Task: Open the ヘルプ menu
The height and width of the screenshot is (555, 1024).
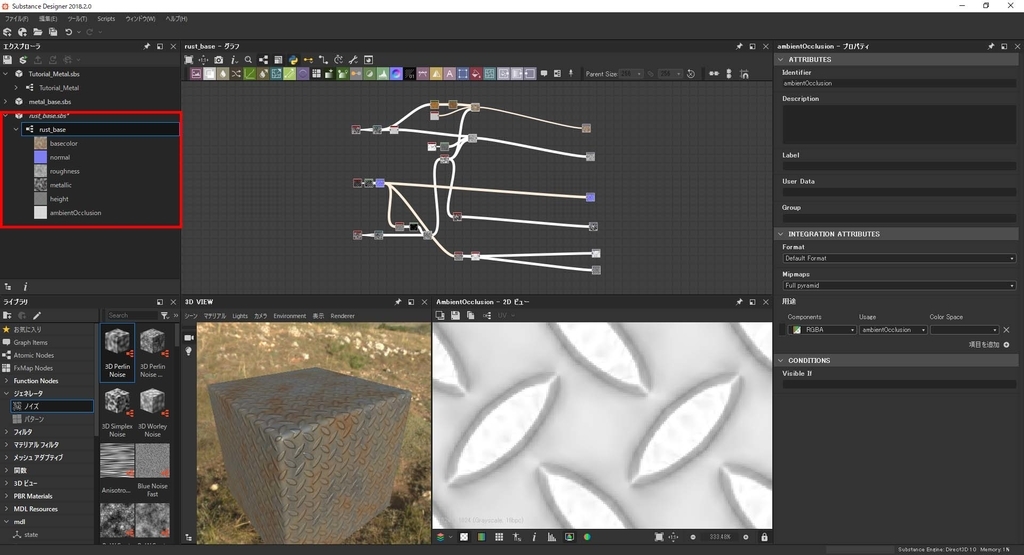Action: (176, 19)
